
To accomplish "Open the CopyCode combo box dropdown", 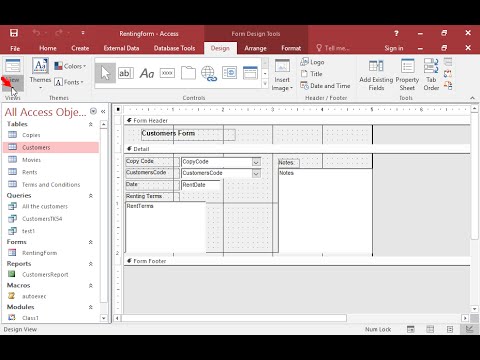I will point(256,162).
